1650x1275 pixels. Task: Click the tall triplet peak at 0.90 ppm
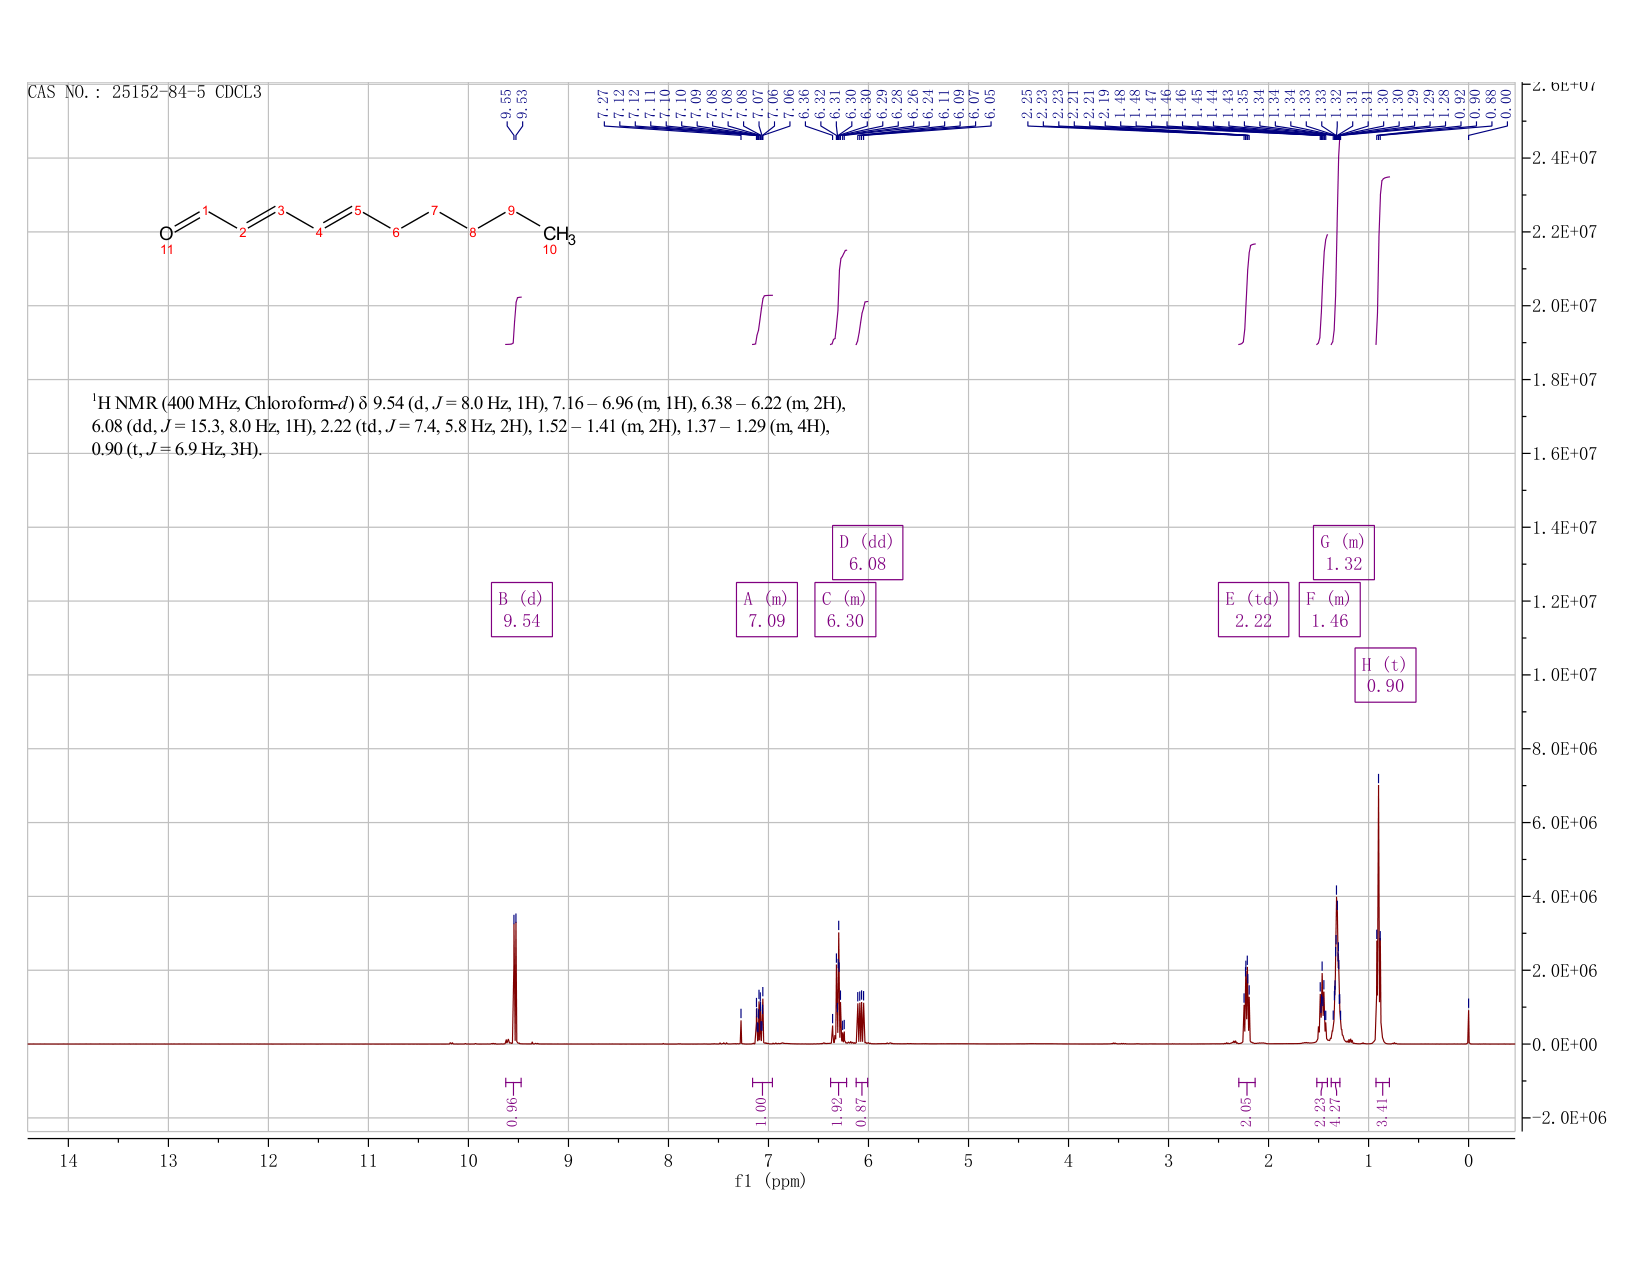[x=1378, y=910]
